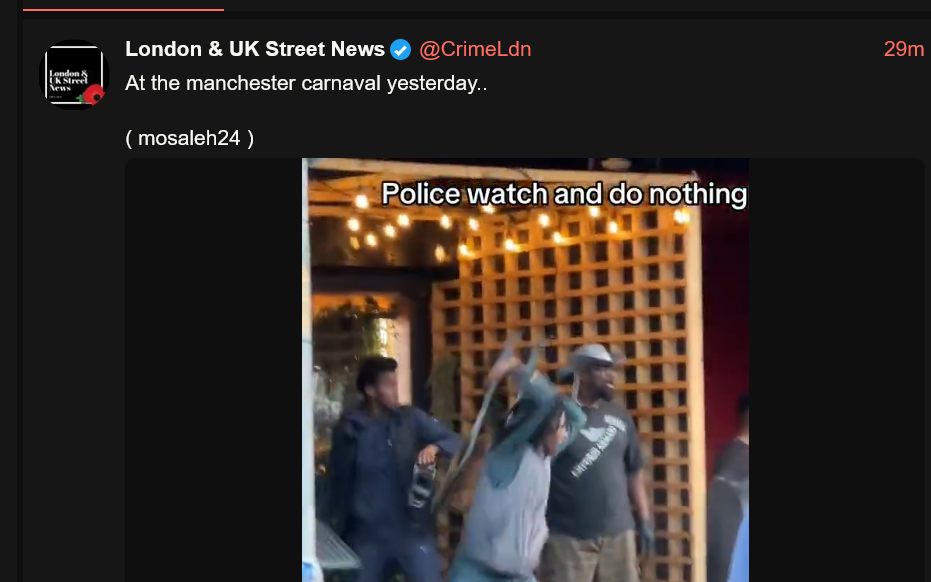Click the "Police watch and do nothing" caption
931x582 pixels.
(x=563, y=194)
